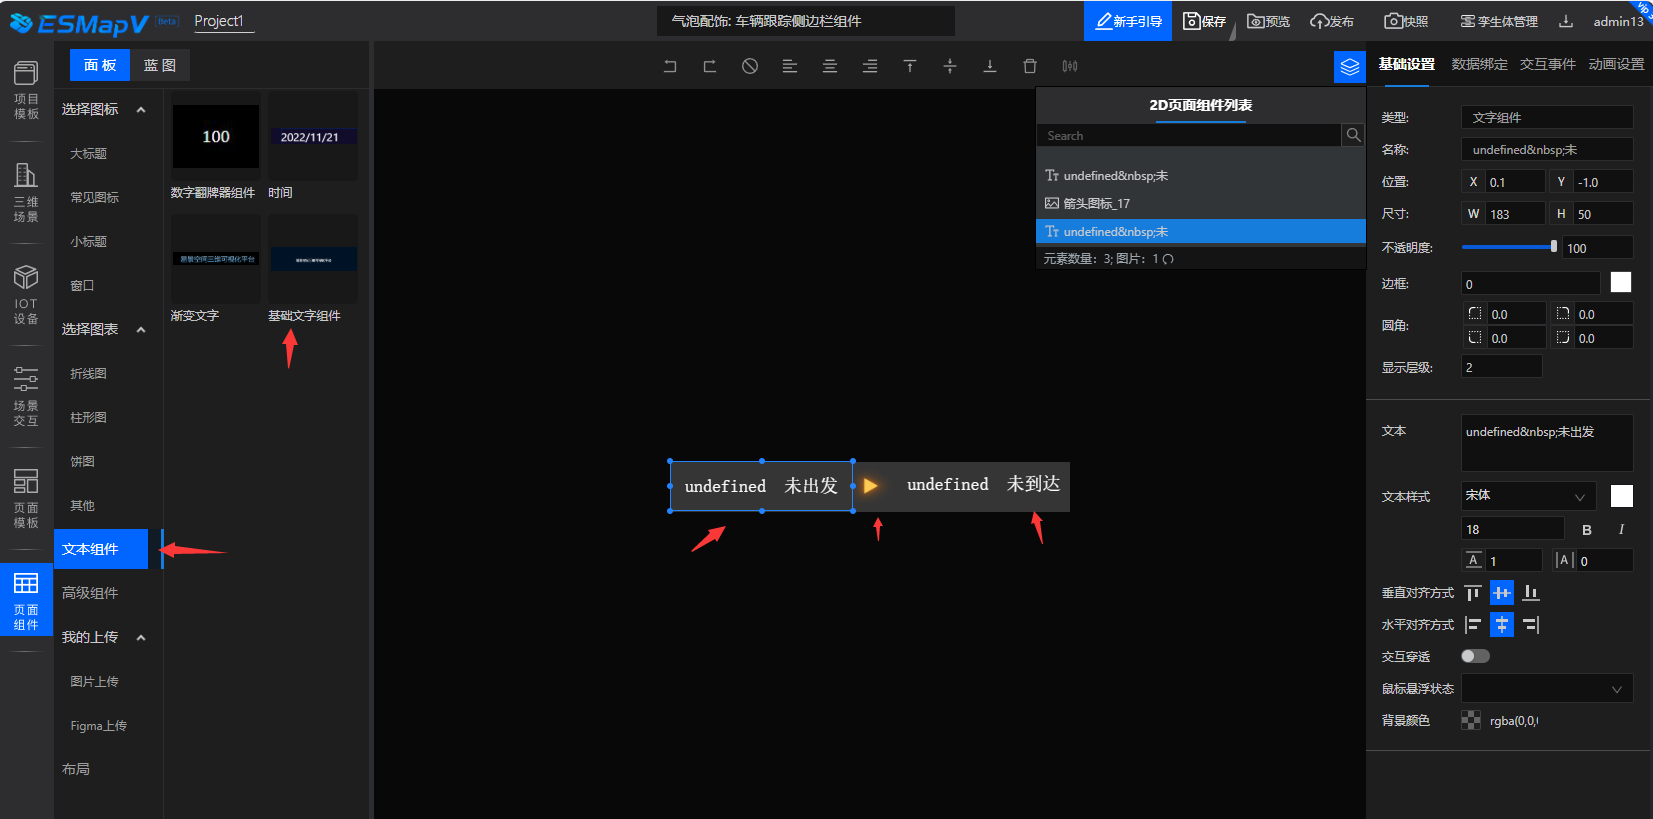This screenshot has height=819, width=1653.
Task: Click the white text color swatch
Action: click(1621, 496)
